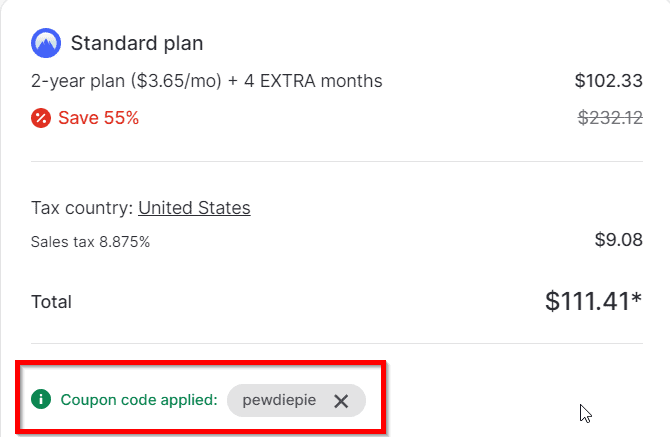Viewport: 670px width, 437px height.
Task: Click the green info icon beside coupon text
Action: coord(41,400)
